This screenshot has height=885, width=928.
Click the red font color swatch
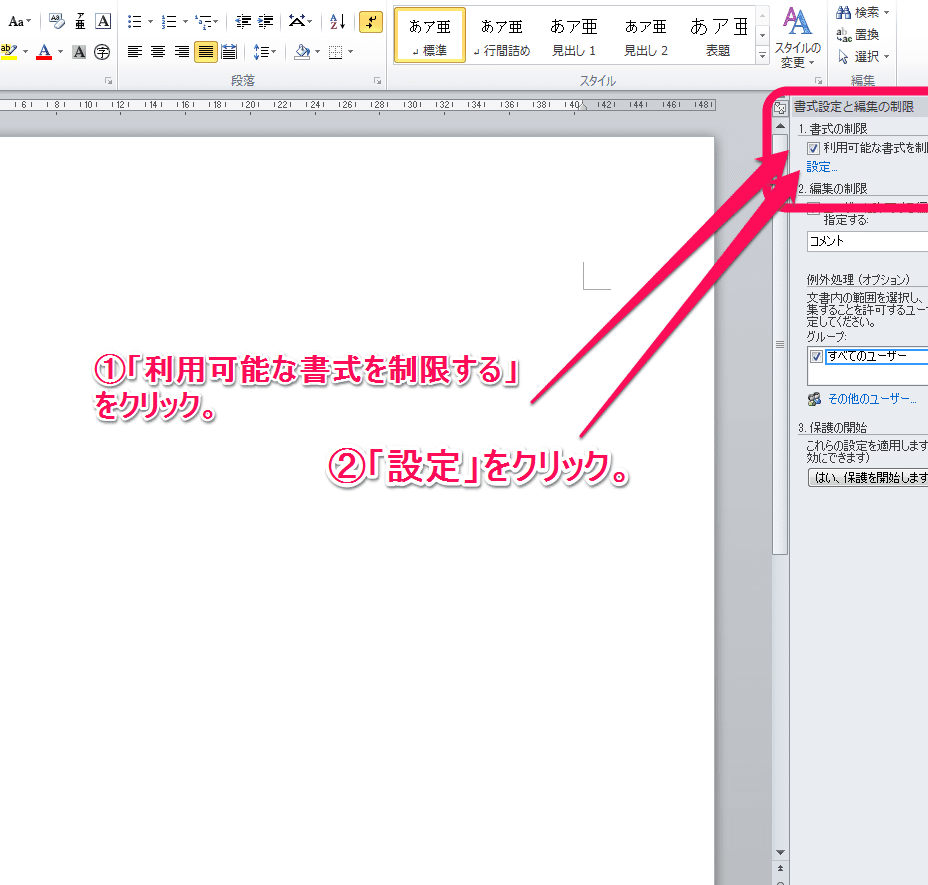tap(43, 52)
